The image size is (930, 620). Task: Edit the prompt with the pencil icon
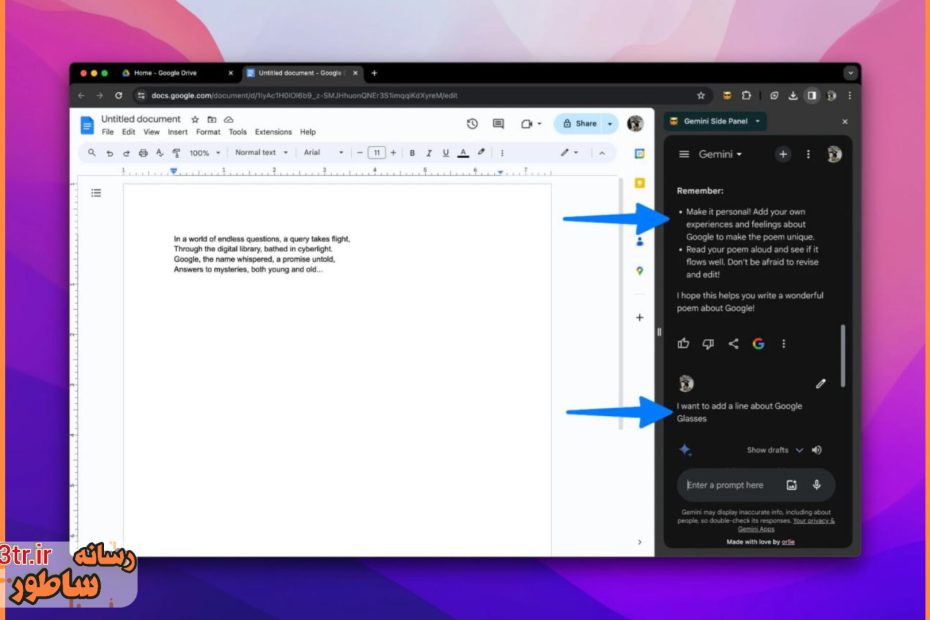click(820, 383)
